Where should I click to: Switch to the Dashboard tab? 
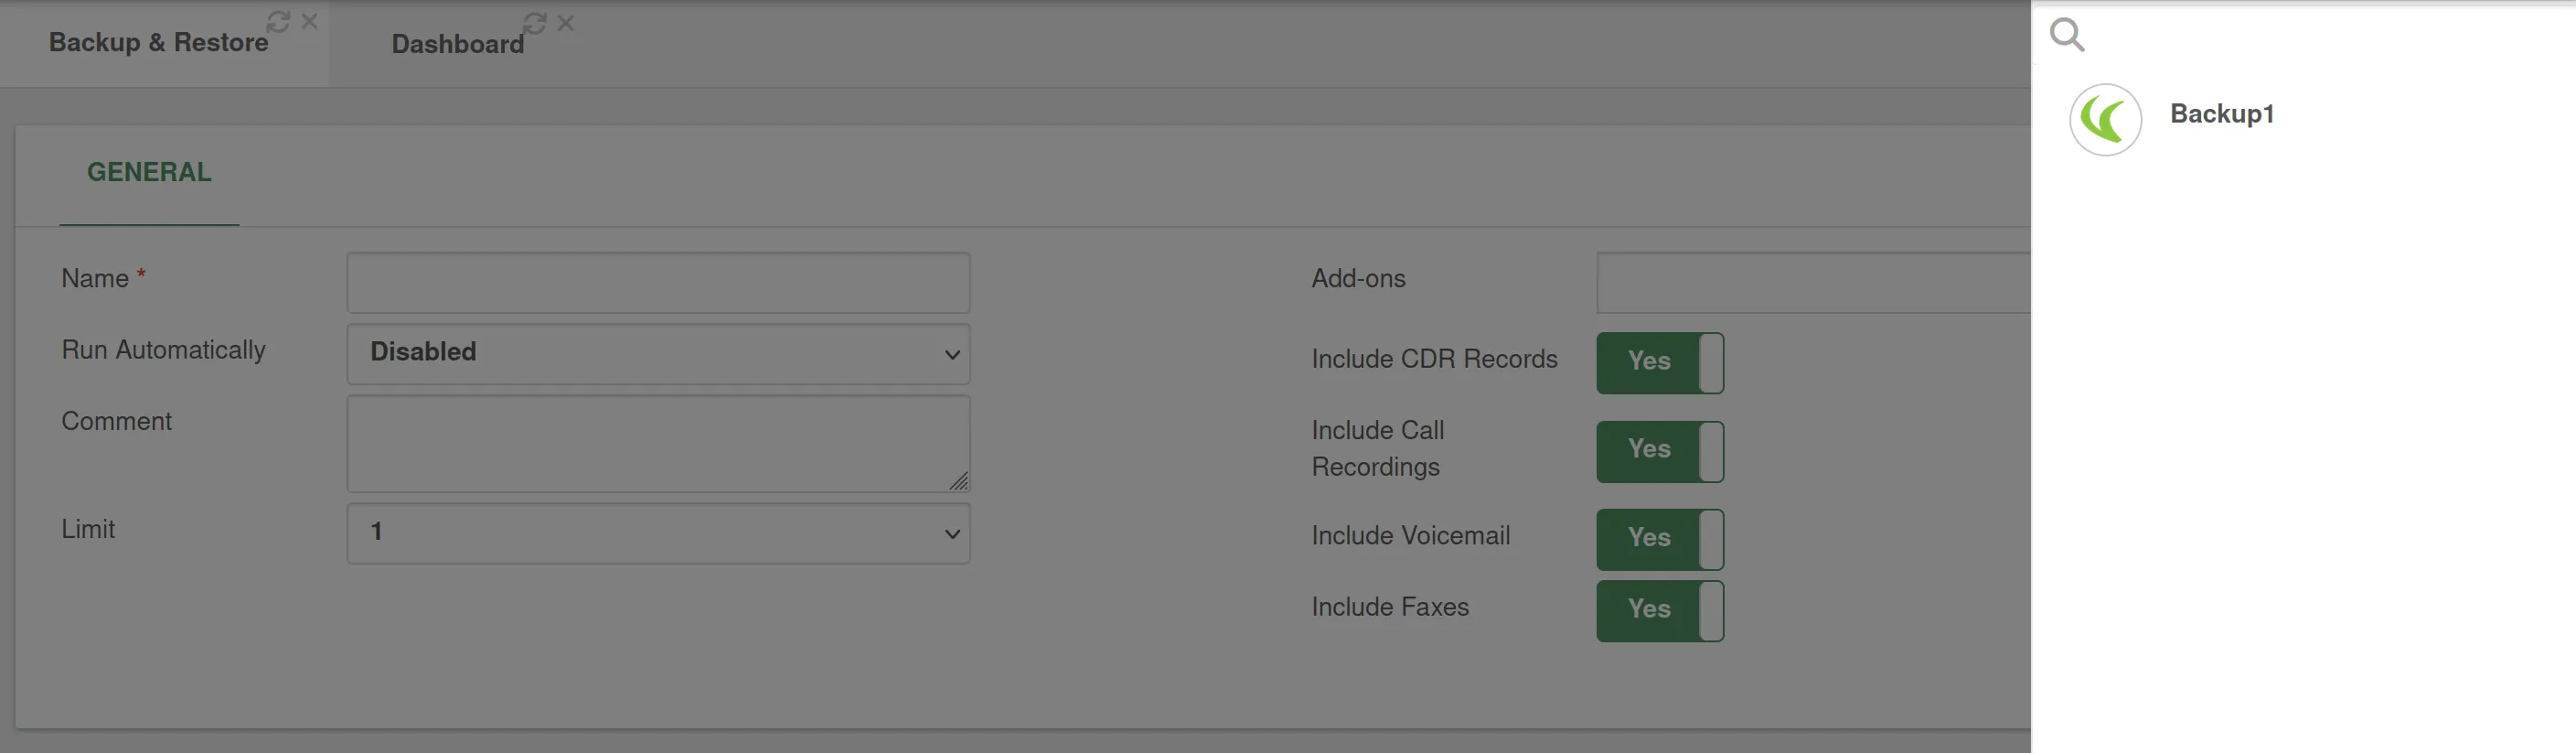(x=457, y=44)
